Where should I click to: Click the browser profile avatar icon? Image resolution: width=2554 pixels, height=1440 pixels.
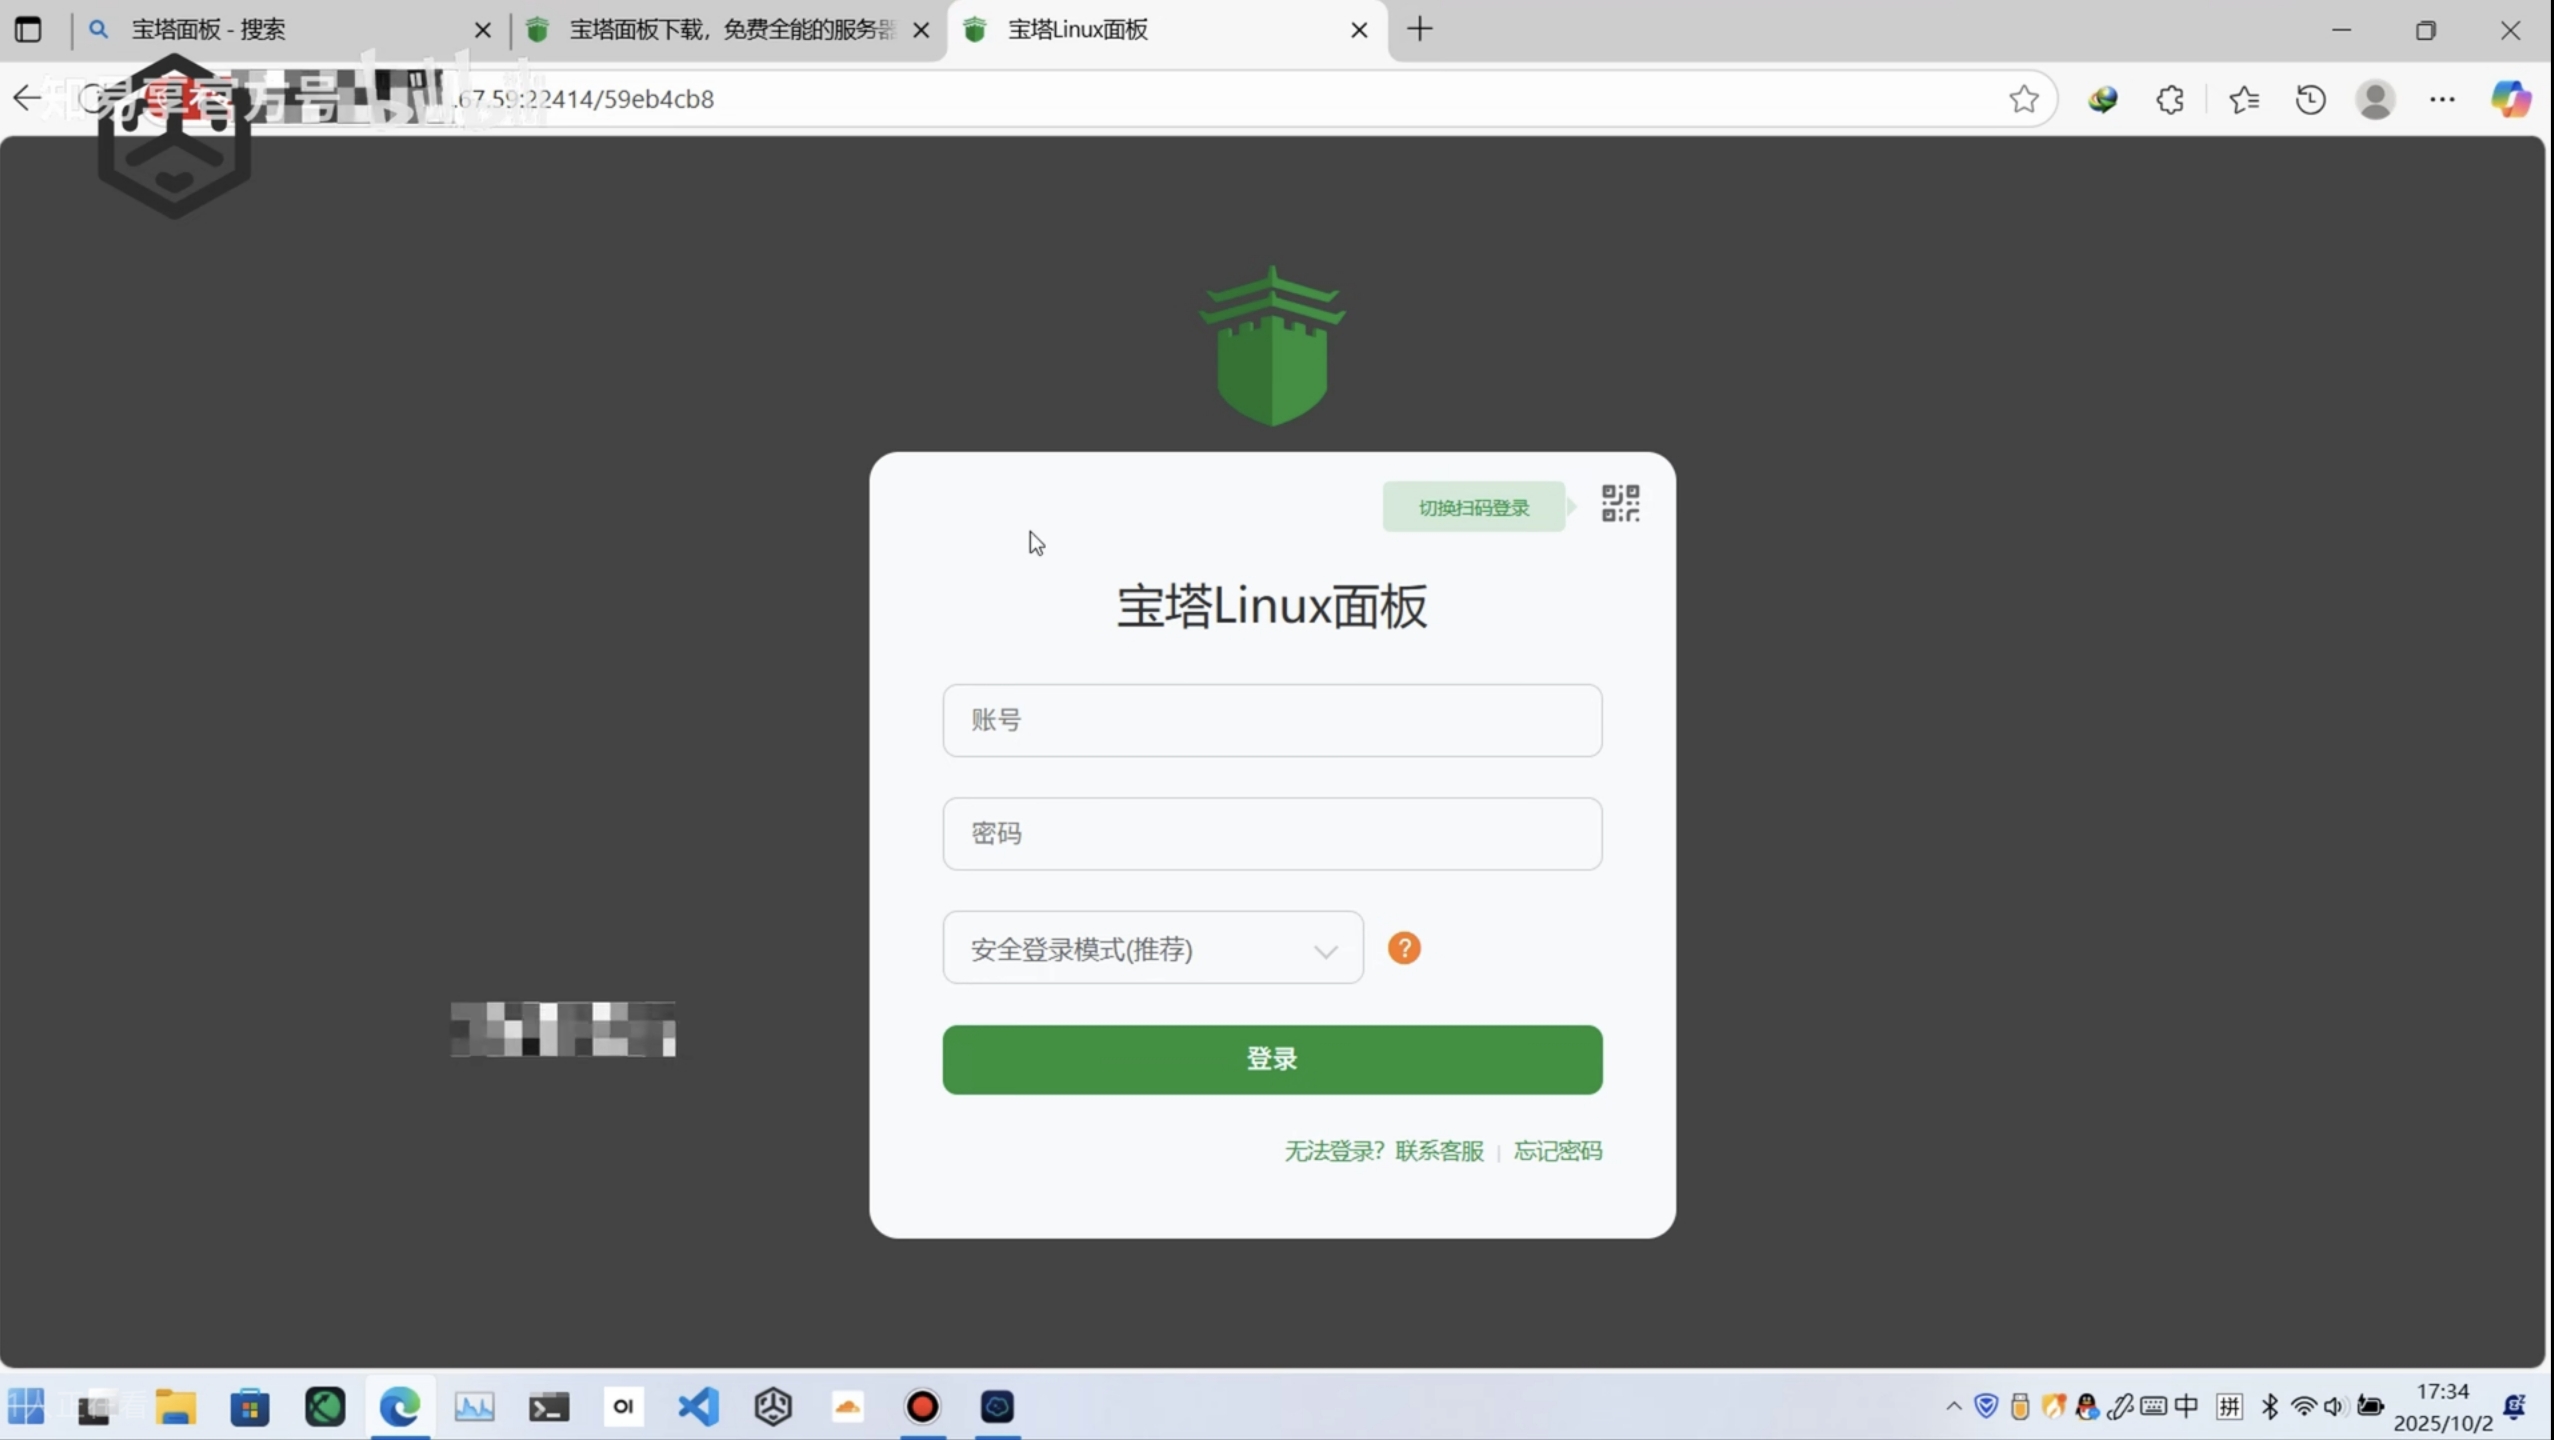pyautogui.click(x=2375, y=99)
